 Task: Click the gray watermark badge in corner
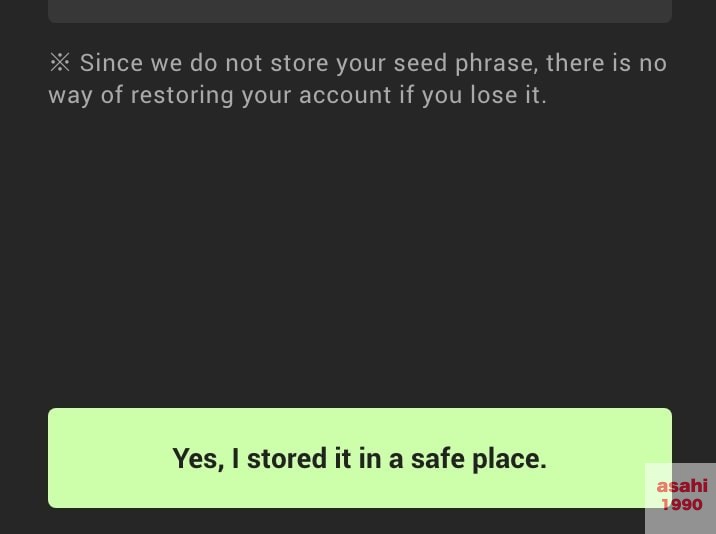[680, 498]
